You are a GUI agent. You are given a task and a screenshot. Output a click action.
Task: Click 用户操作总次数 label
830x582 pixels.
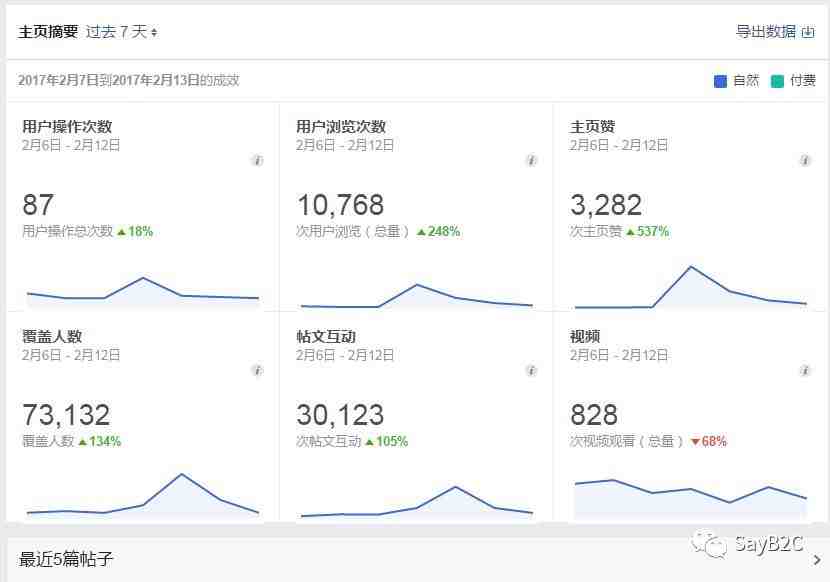coord(68,231)
